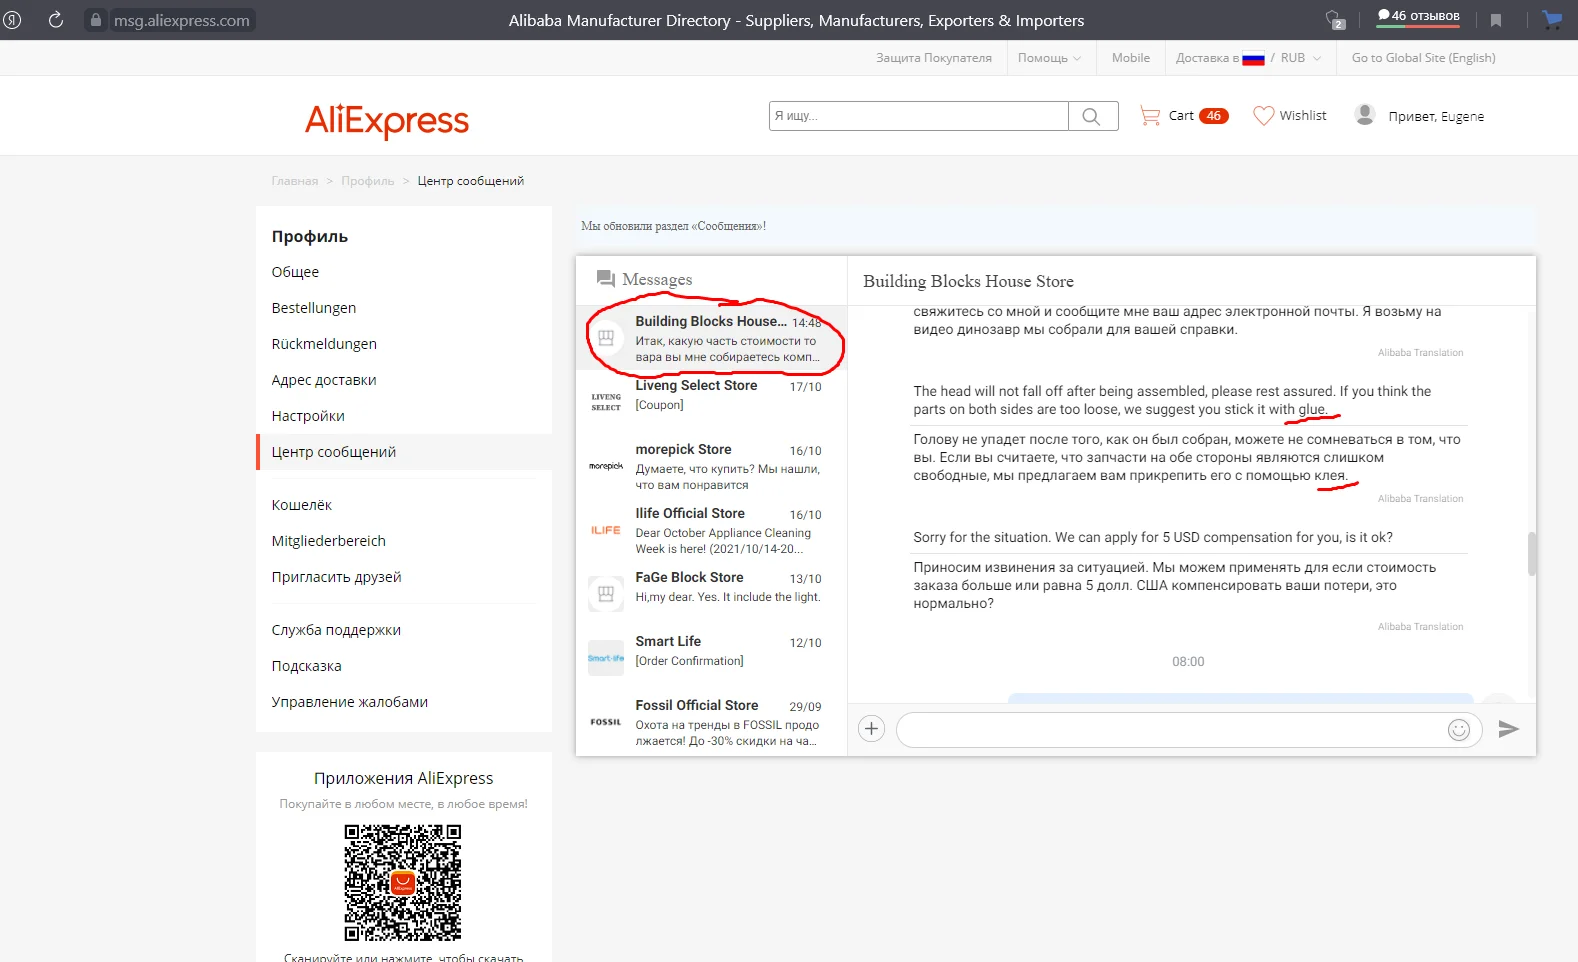Expand the Помощь dropdown
The height and width of the screenshot is (962, 1578).
[x=1049, y=58]
